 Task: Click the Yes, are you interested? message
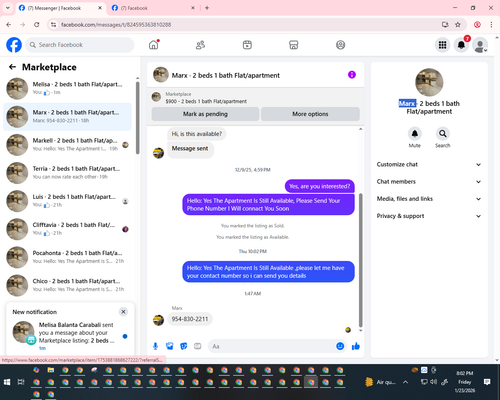point(319,186)
